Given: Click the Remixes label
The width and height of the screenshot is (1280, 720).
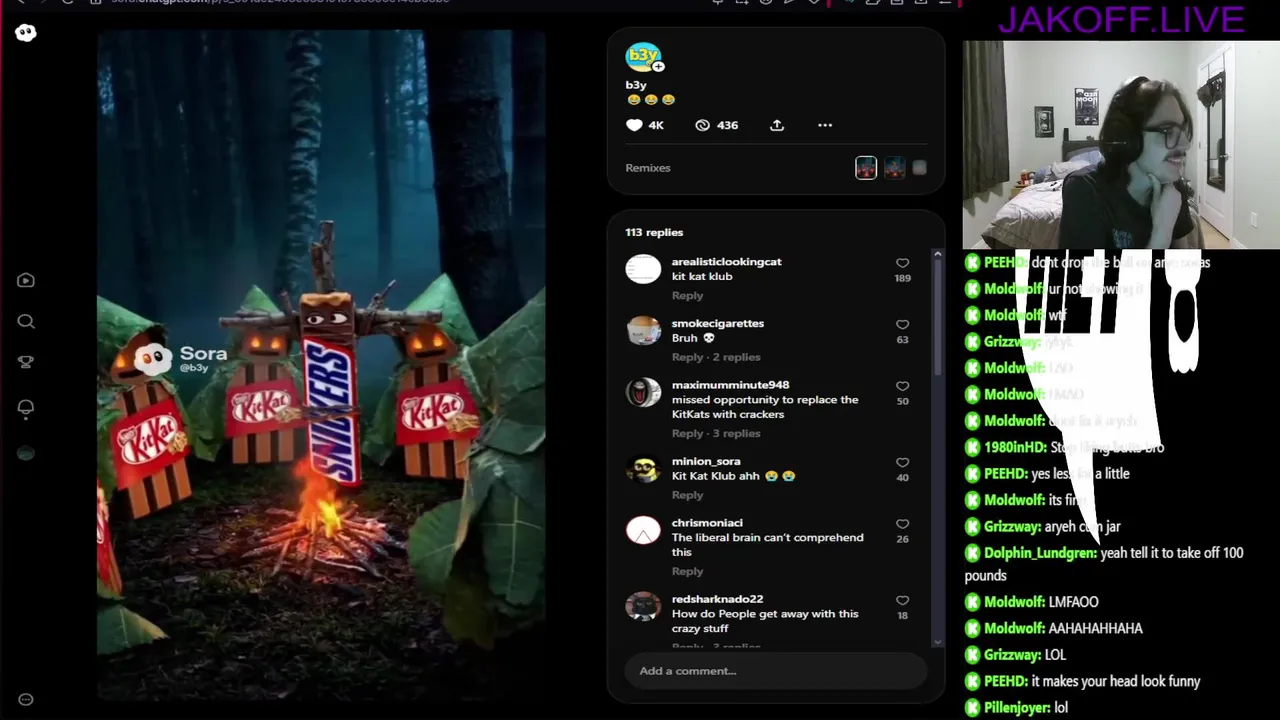Looking at the screenshot, I should point(648,168).
